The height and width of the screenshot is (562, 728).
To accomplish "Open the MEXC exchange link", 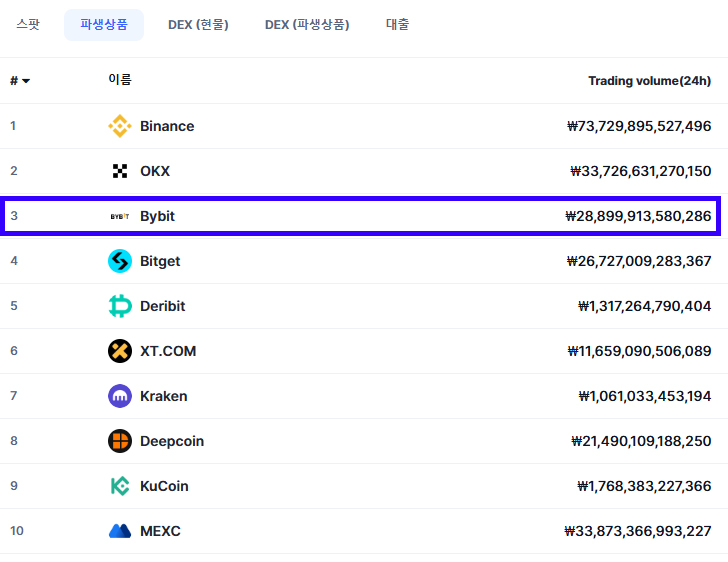I will click(160, 531).
